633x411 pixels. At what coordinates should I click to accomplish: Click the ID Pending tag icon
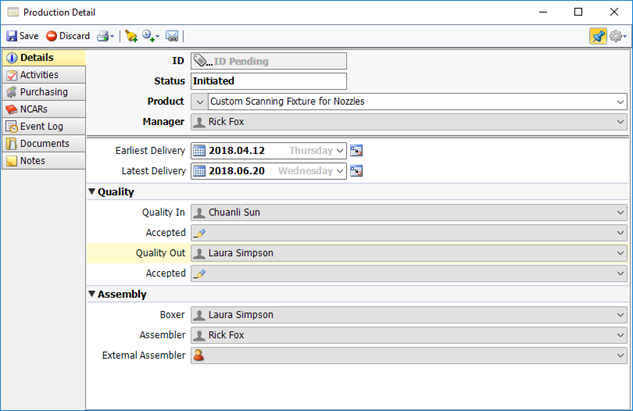(201, 61)
